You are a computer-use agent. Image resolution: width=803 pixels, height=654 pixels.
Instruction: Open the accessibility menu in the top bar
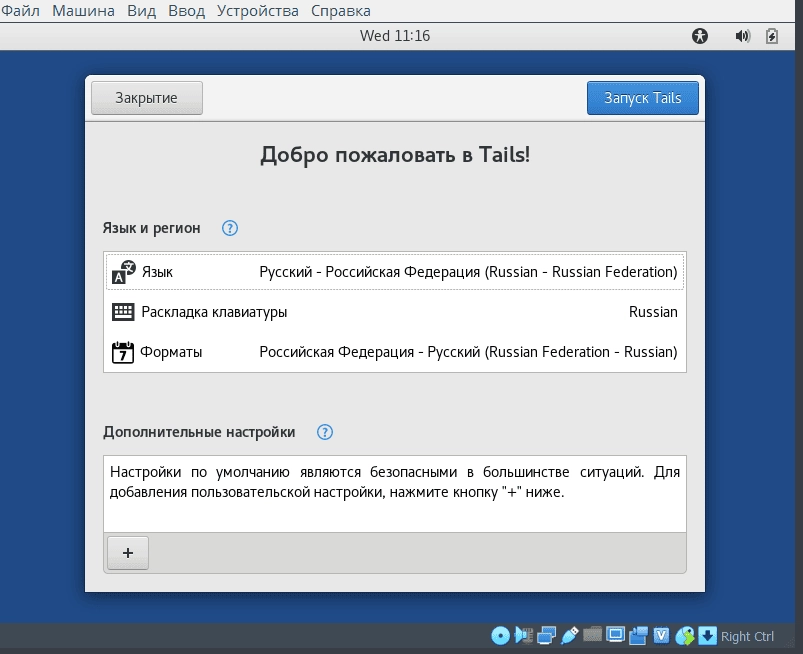point(700,36)
